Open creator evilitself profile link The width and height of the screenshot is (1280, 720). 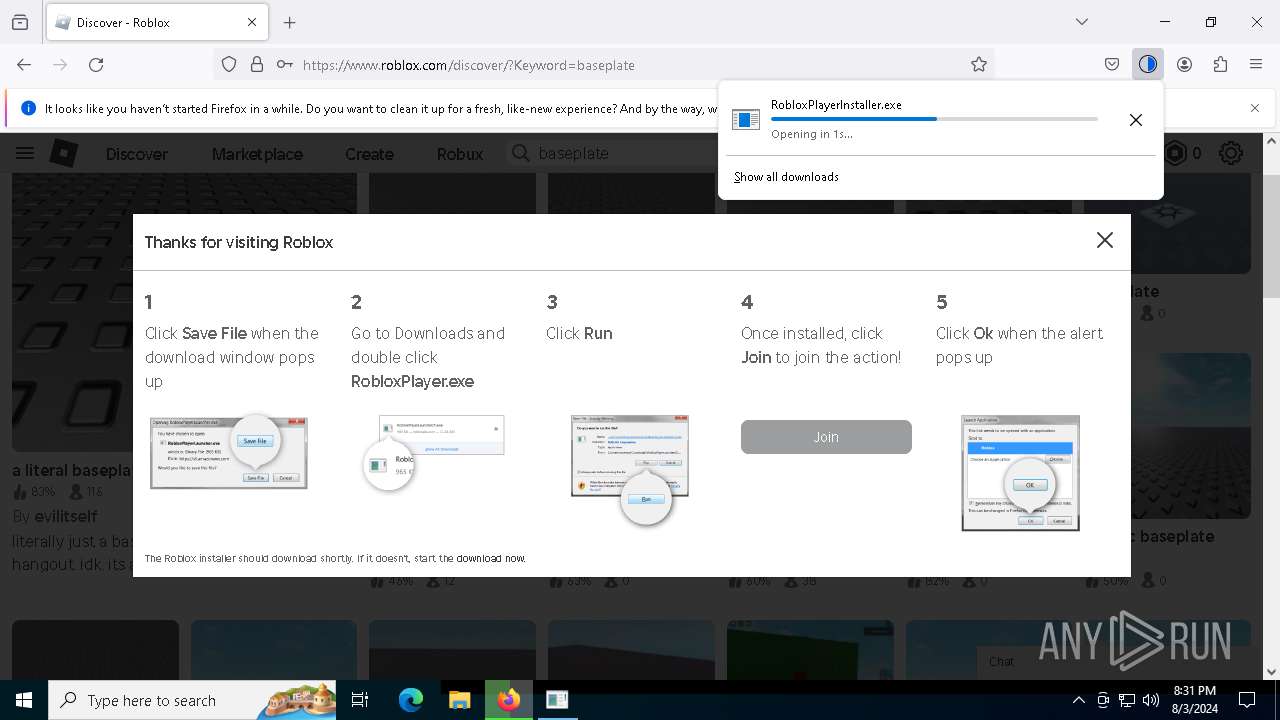(x=66, y=516)
